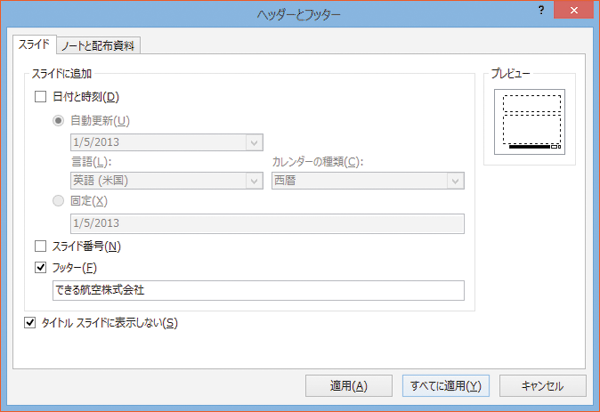Screen dimensions: 600x412
Task: Toggle タイトル スライドに表示しない checkbox
Action: click(x=30, y=323)
